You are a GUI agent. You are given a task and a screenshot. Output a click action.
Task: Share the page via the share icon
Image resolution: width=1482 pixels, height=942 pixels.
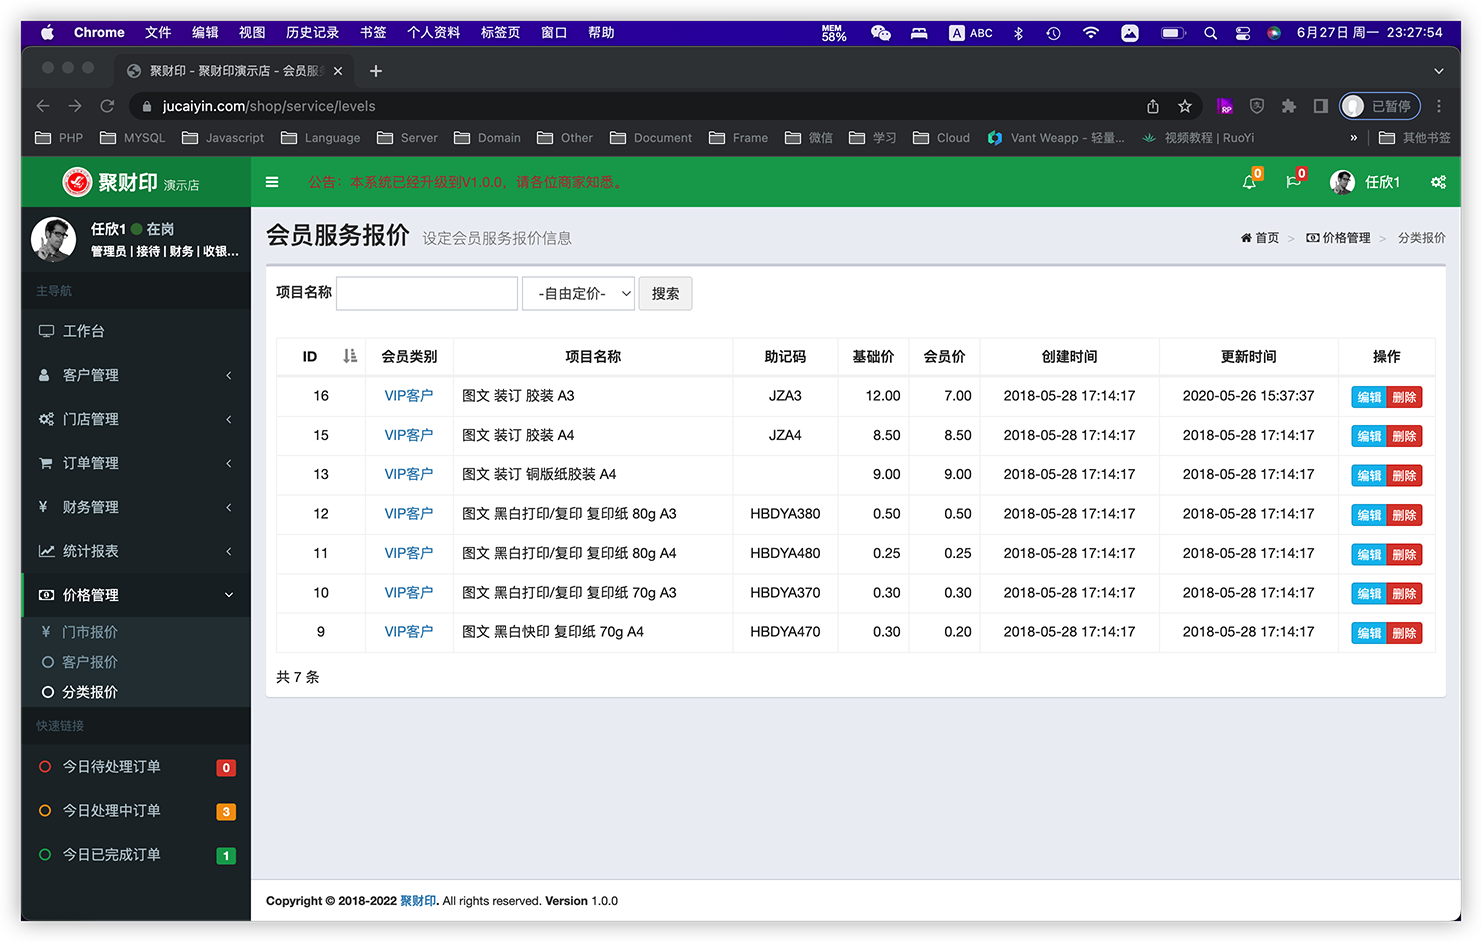click(x=1153, y=106)
